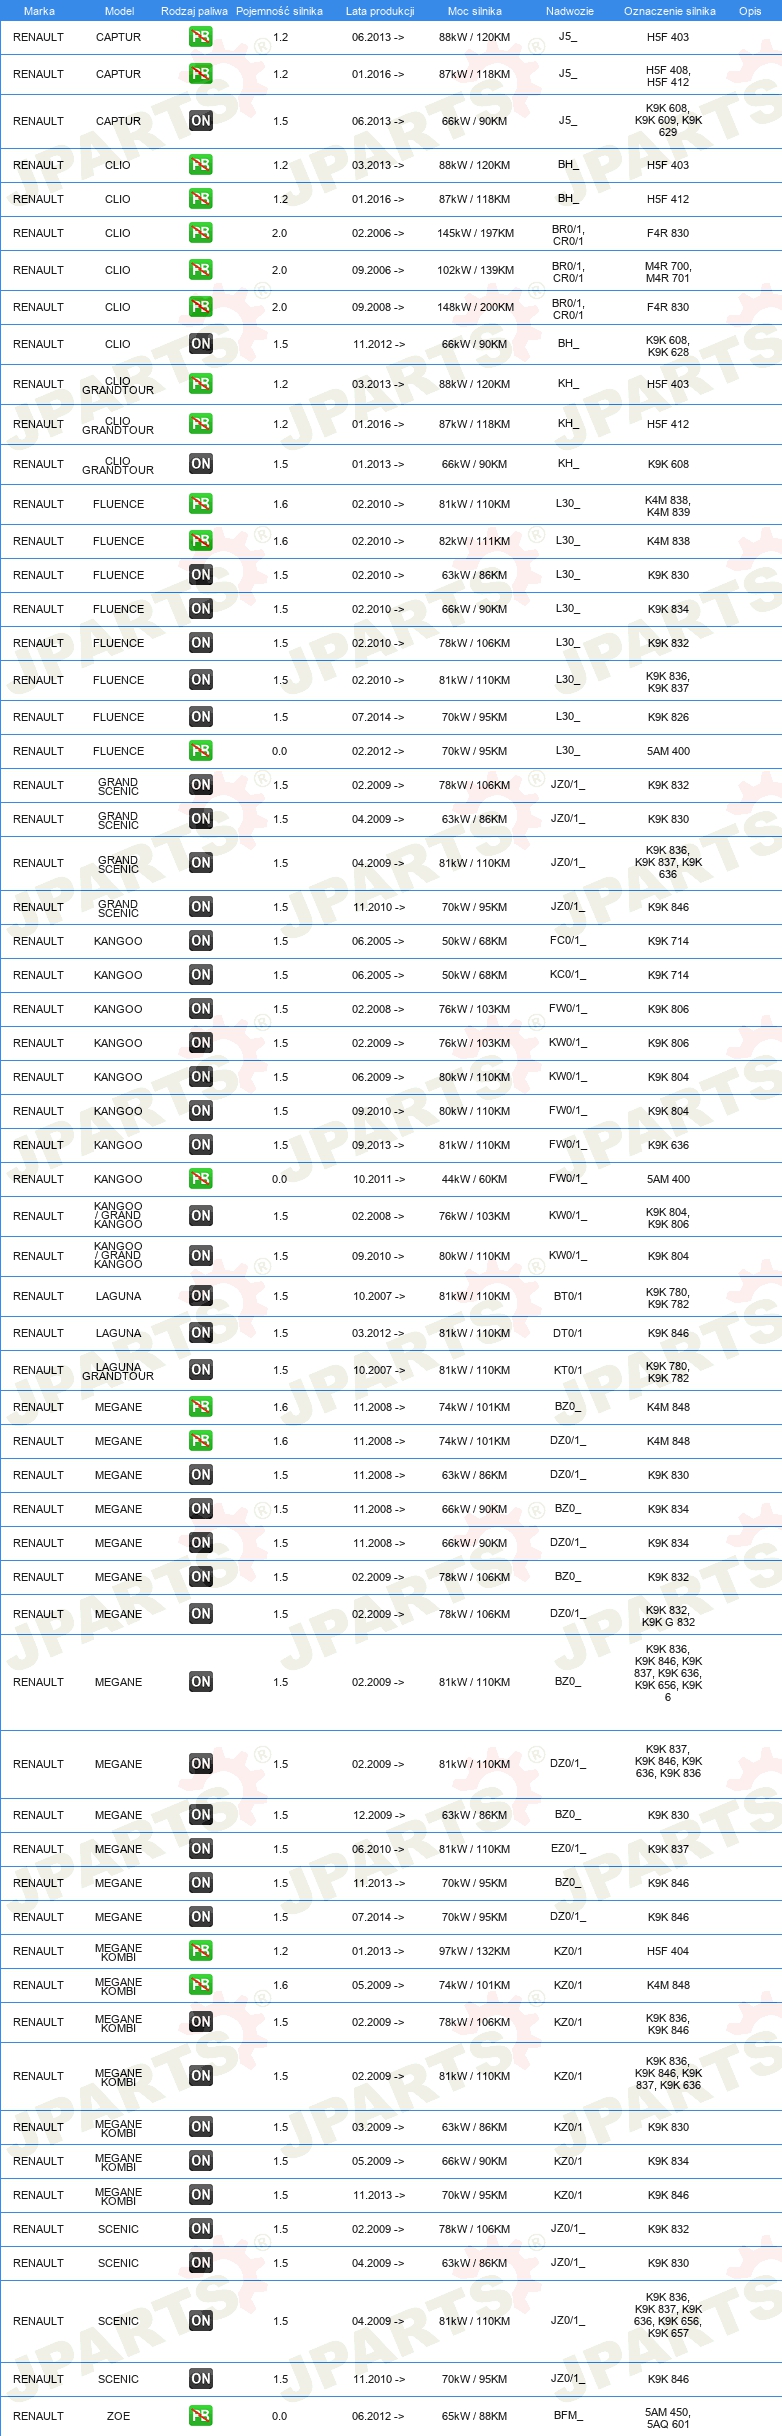Click the diesel ON icon in the LAGUNA DT0/1 row
Viewport: 782px width, 2436px height.
tap(200, 1333)
